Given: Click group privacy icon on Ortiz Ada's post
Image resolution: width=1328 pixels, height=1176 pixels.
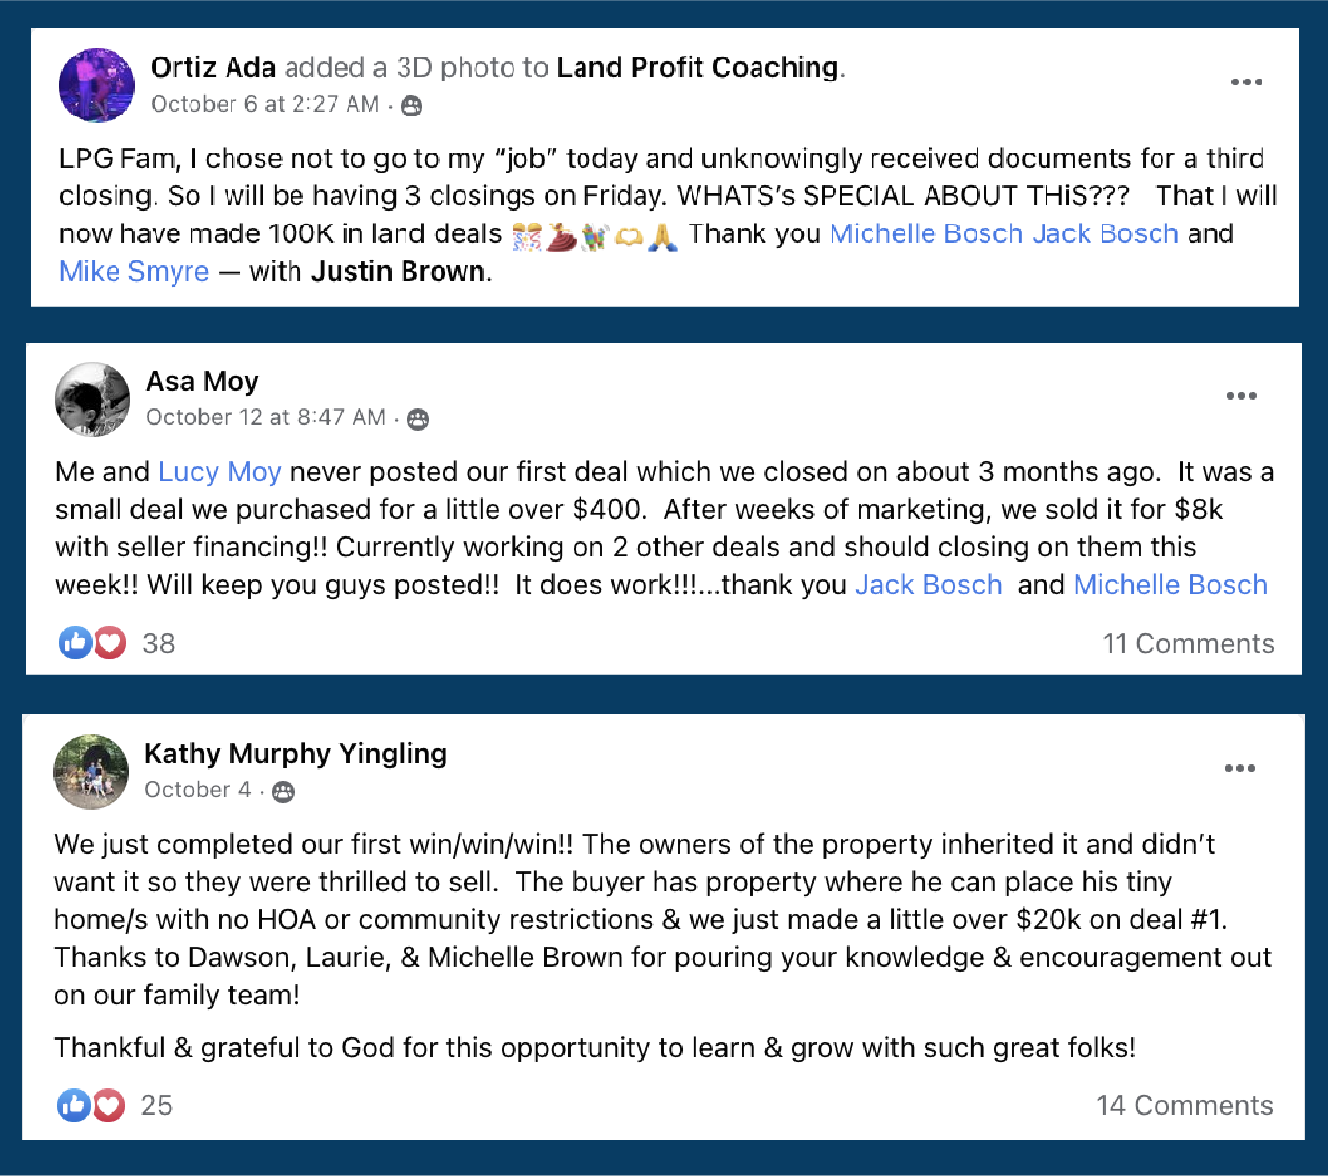Looking at the screenshot, I should (411, 106).
